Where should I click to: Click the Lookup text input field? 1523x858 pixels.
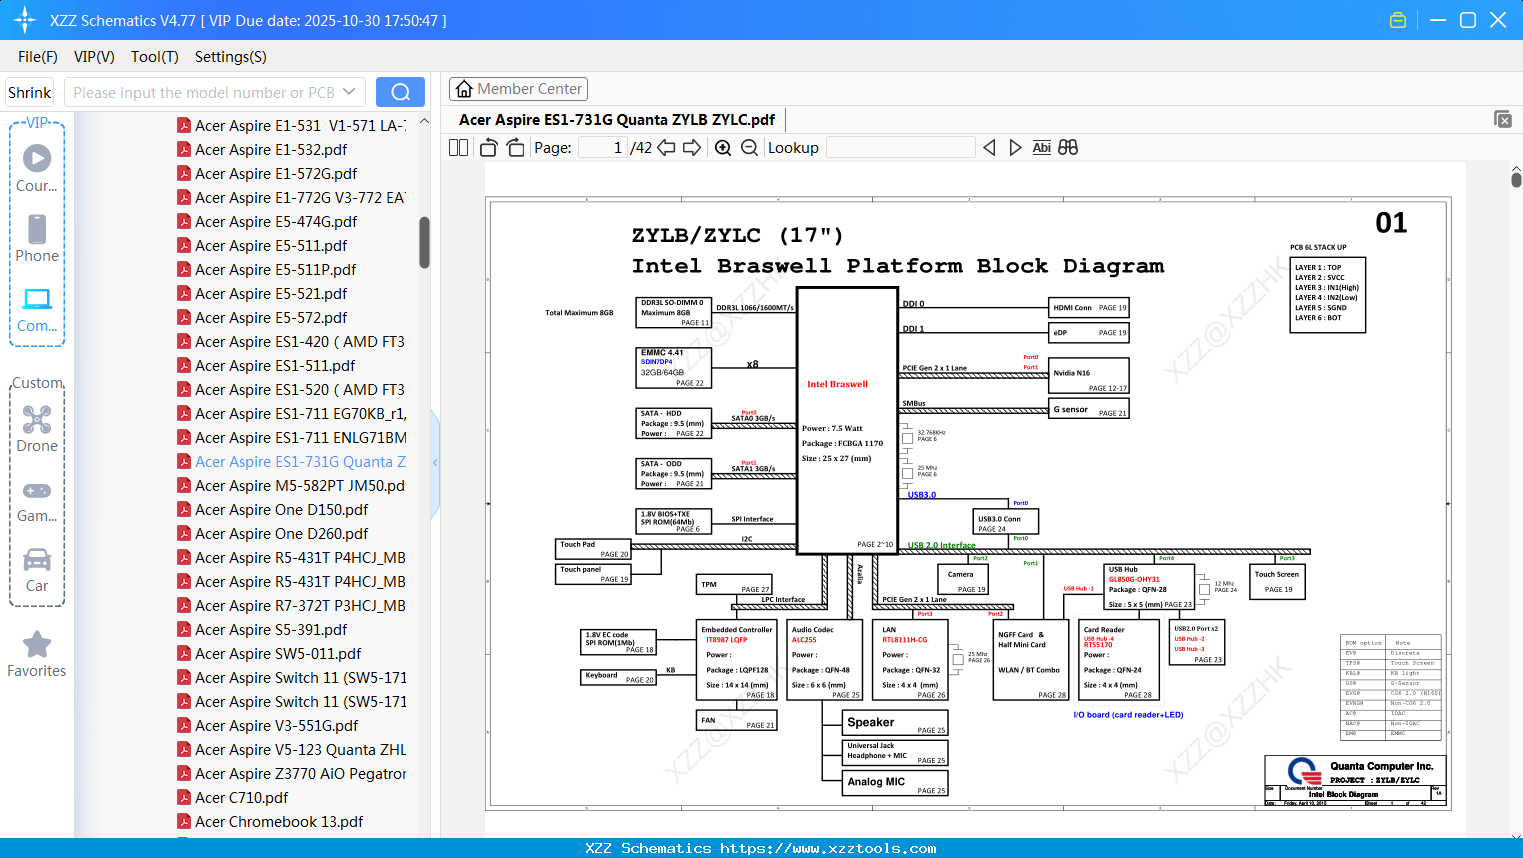click(900, 148)
